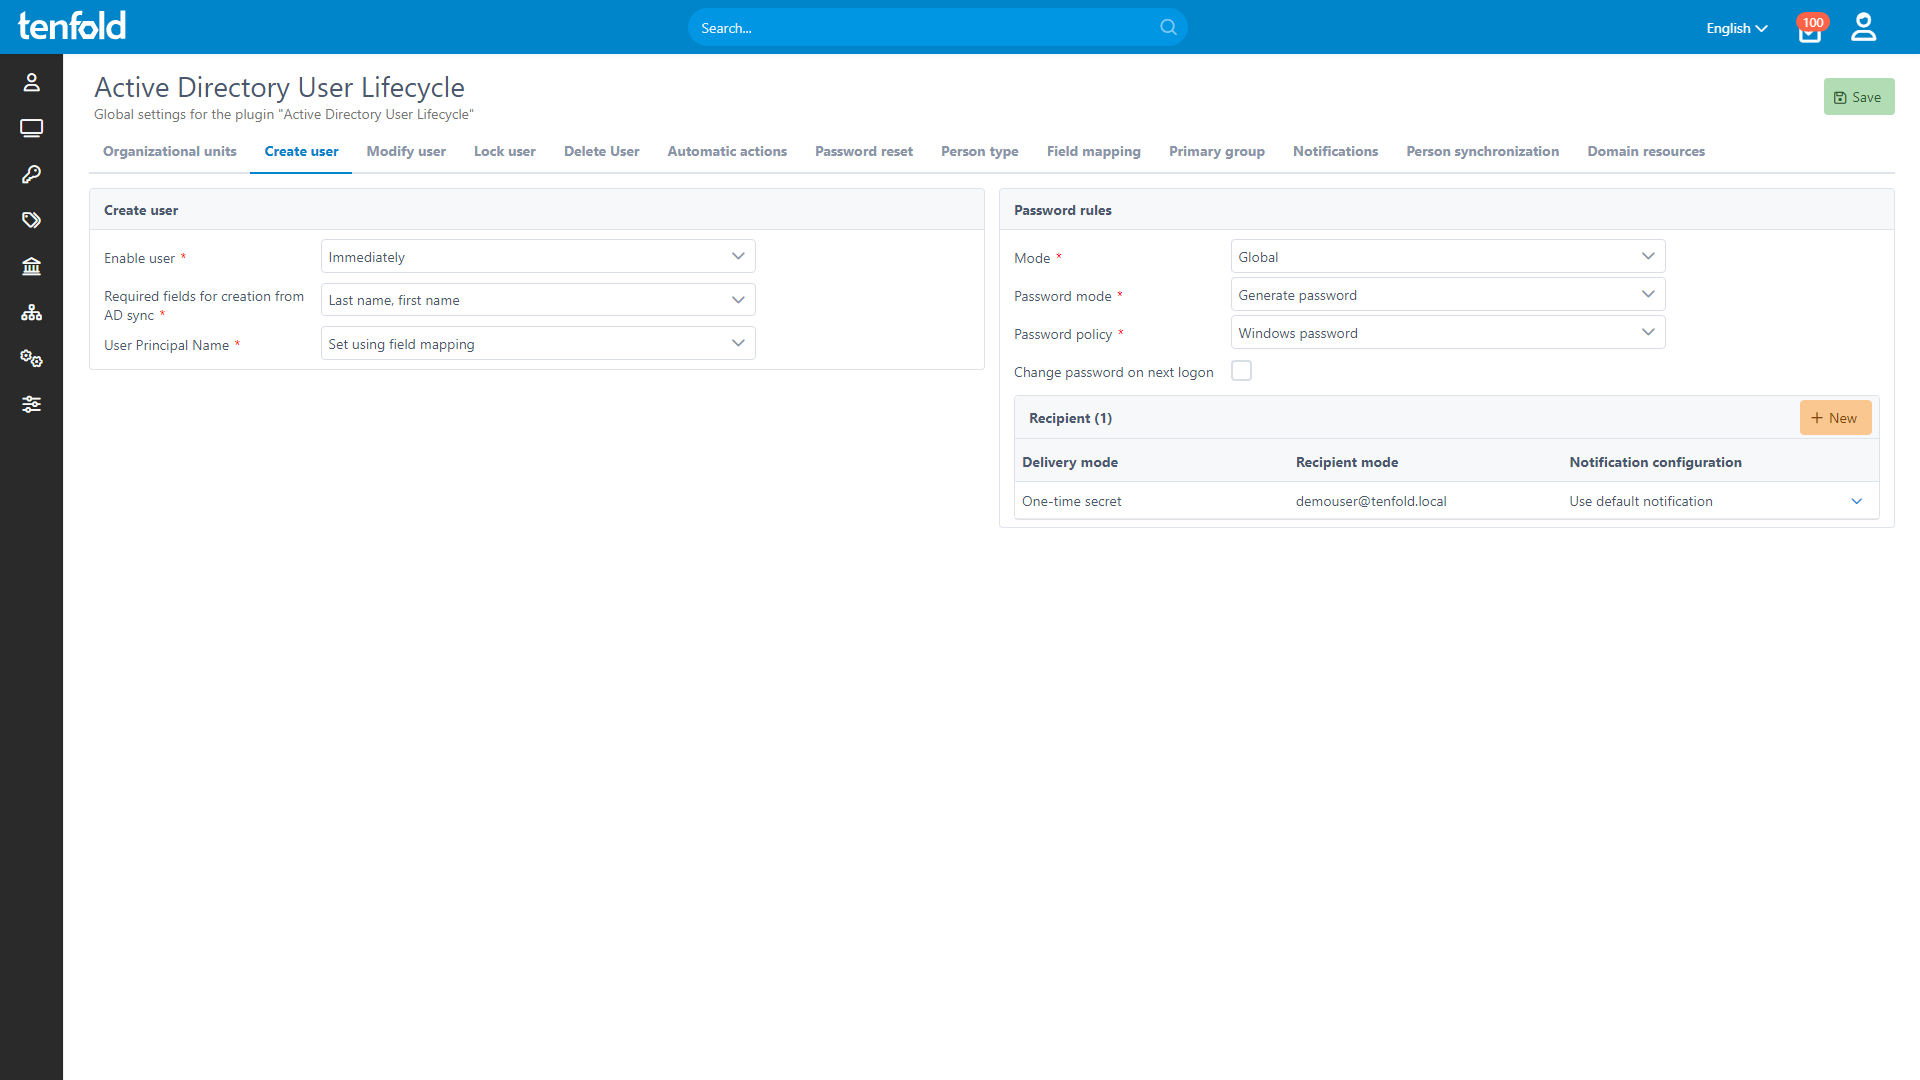Switch to Notifications tab
Screen dimensions: 1920x1080
pos(1336,151)
